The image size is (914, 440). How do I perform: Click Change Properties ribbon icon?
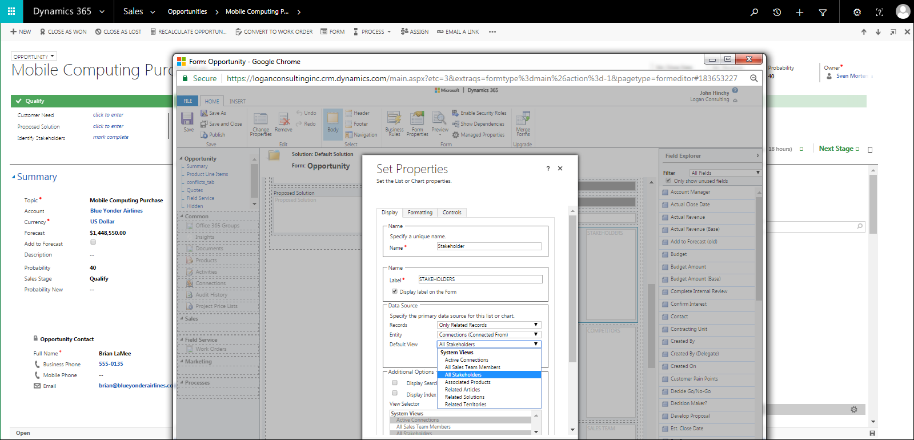261,124
